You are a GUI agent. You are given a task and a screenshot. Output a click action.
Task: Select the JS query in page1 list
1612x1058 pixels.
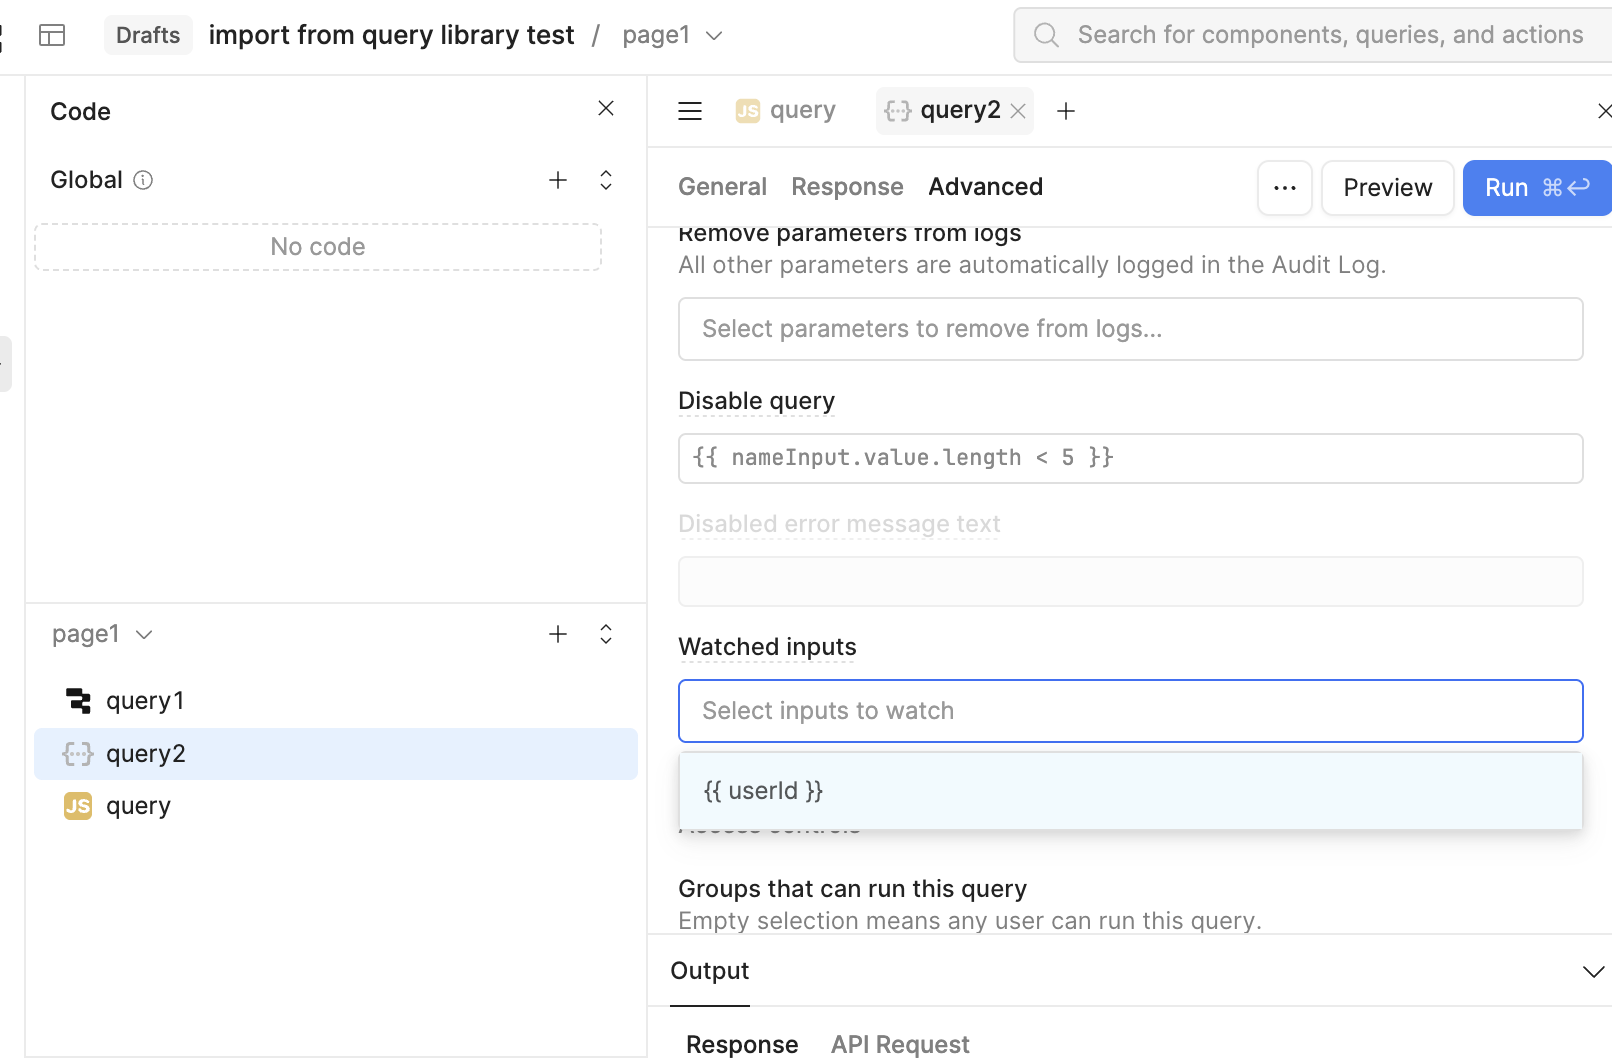pos(336,806)
